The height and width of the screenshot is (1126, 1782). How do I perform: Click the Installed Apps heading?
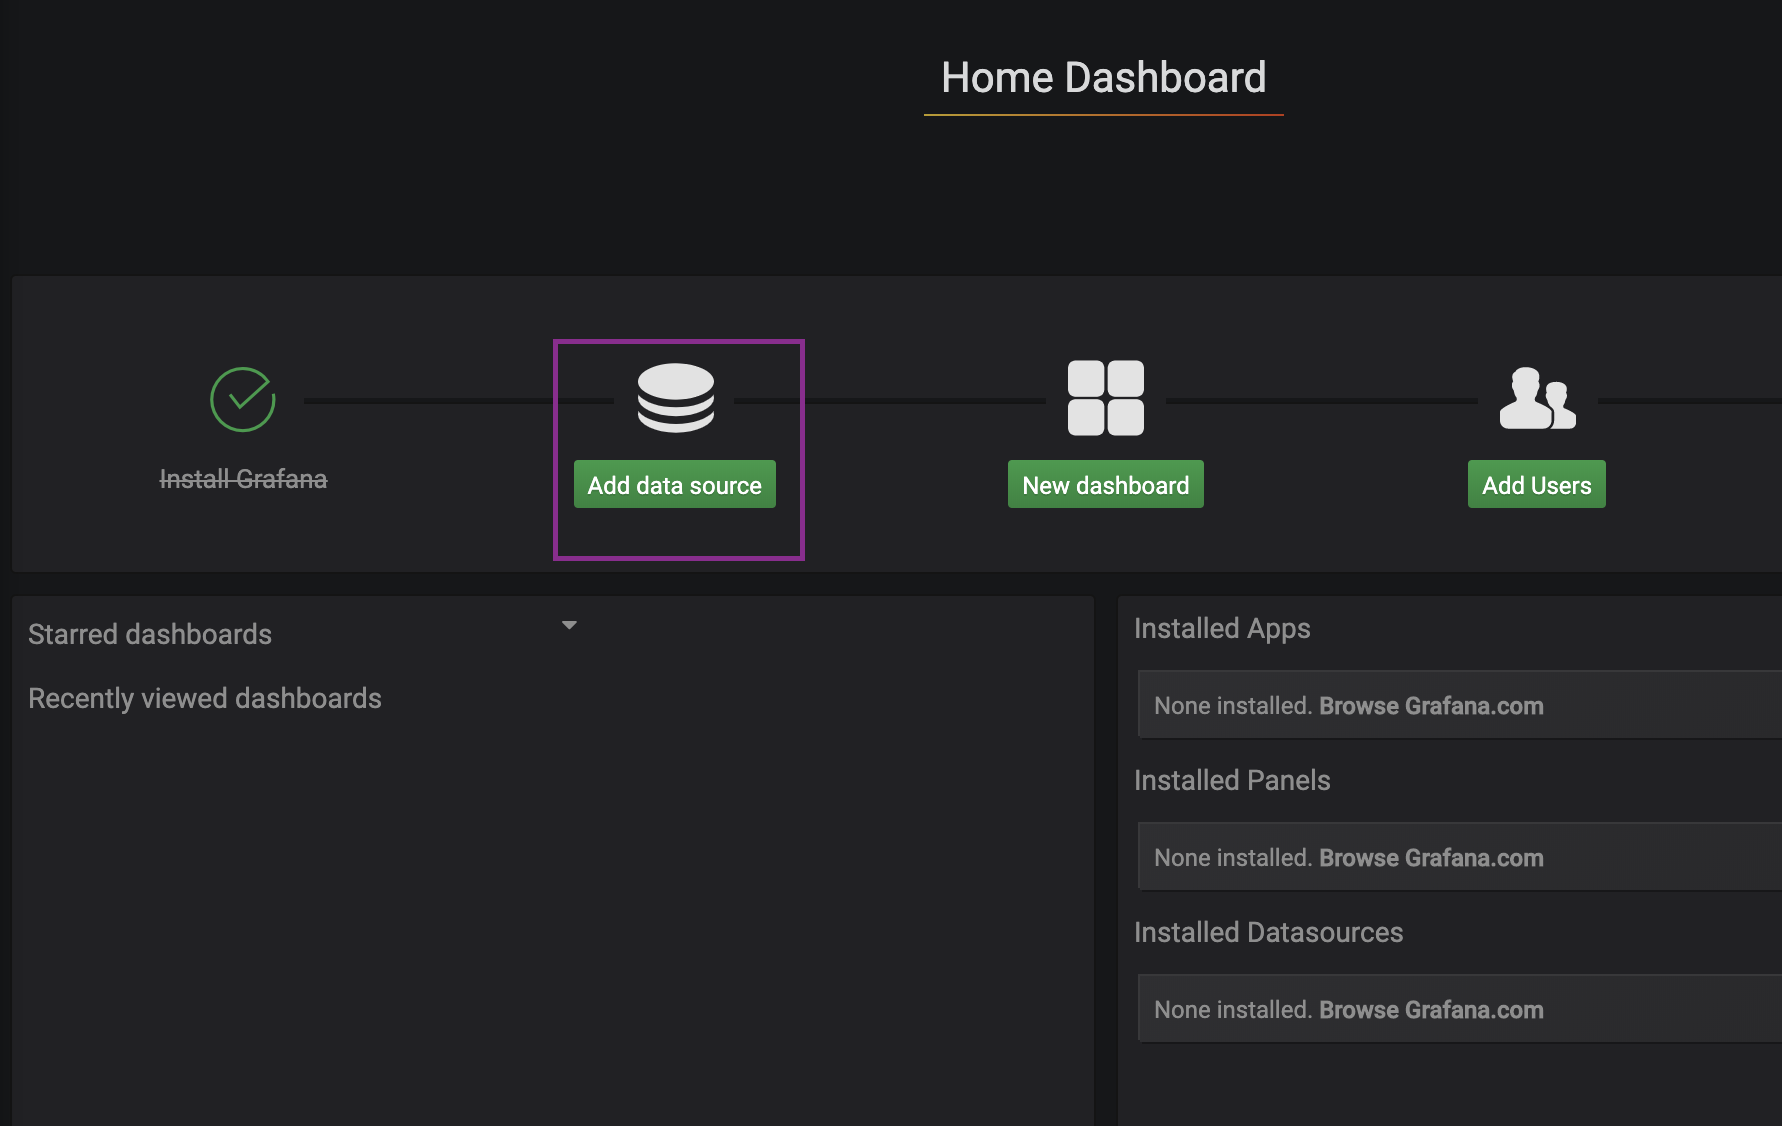coord(1222,629)
